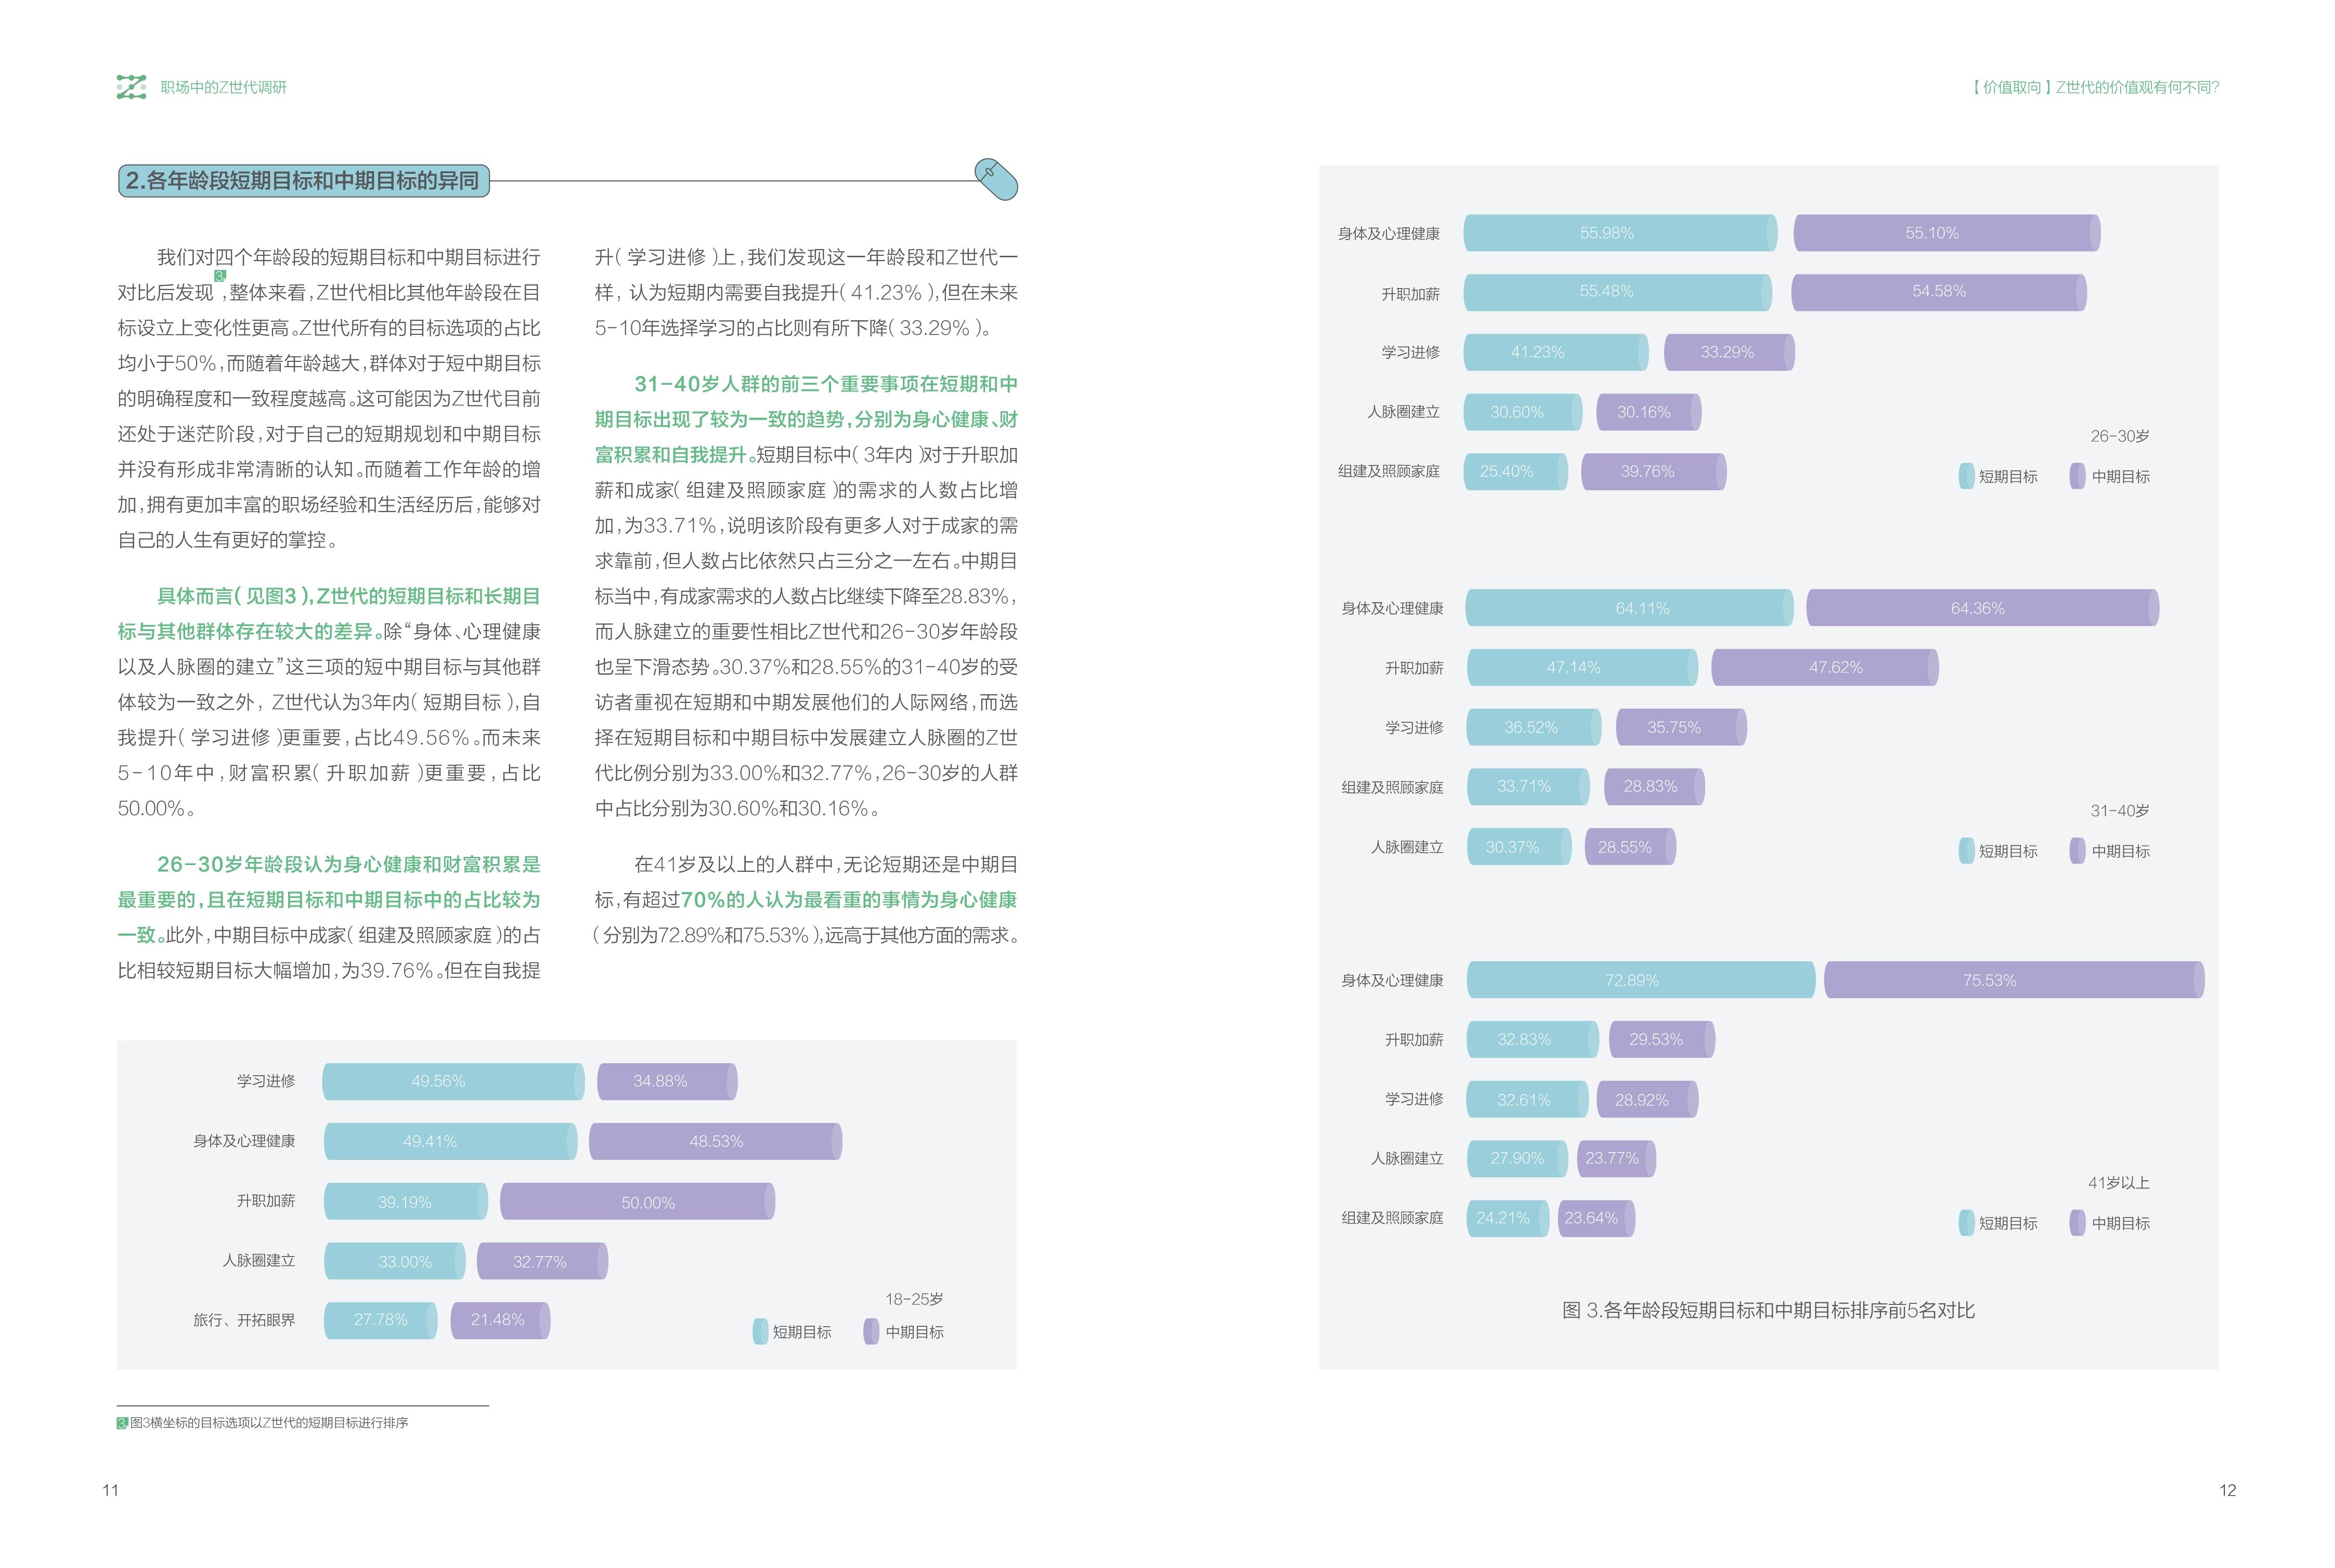Click the teal 短期目标 legend icon for 18-25岁
Image resolution: width=2335 pixels, height=1568 pixels.
(x=760, y=1332)
